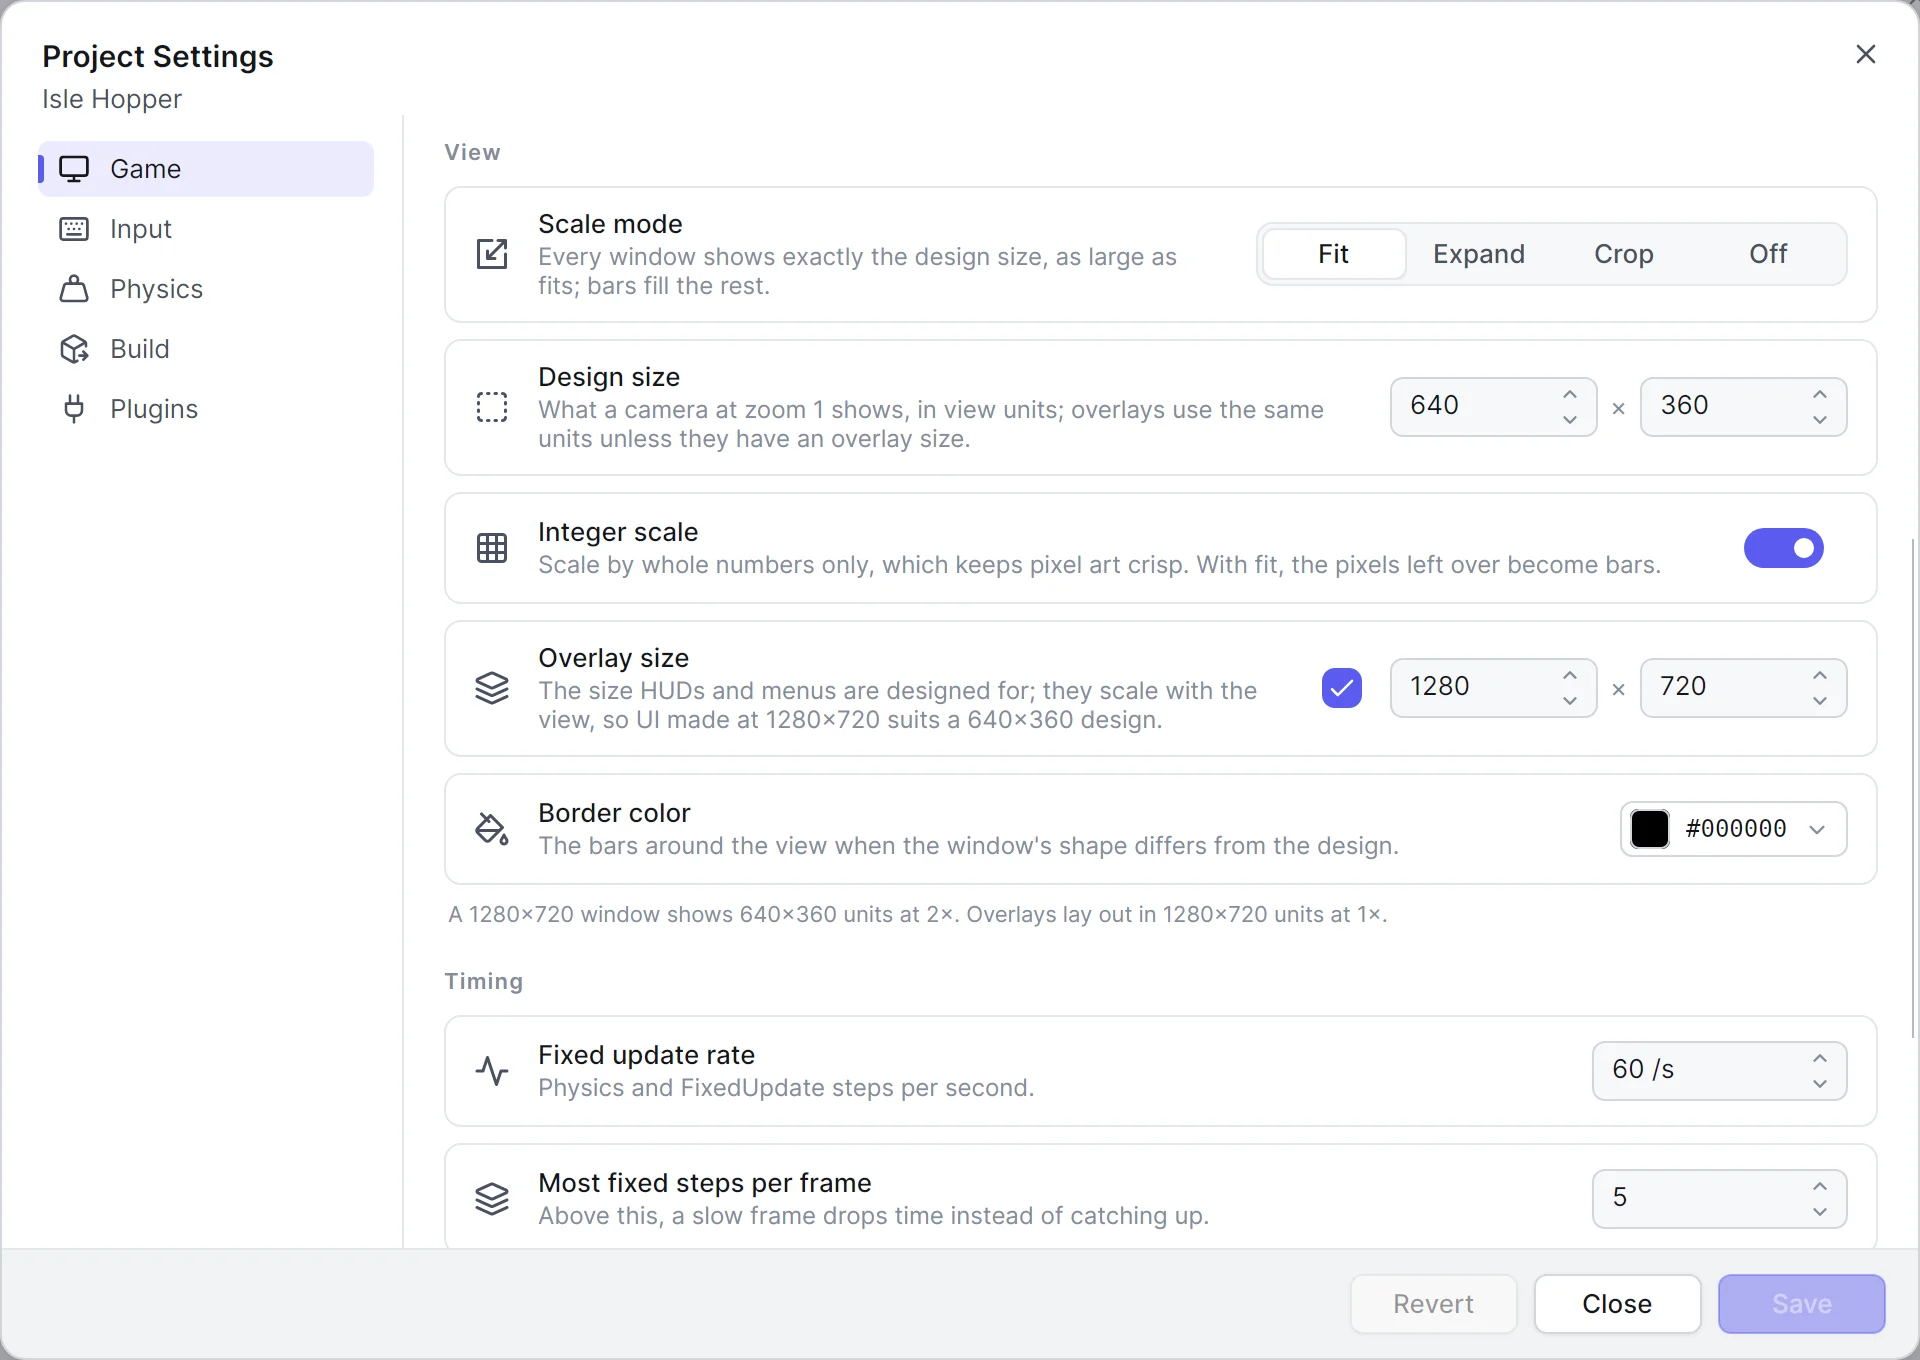Click the Input keyboard icon
Screen dimensions: 1920x1360
click(x=74, y=229)
